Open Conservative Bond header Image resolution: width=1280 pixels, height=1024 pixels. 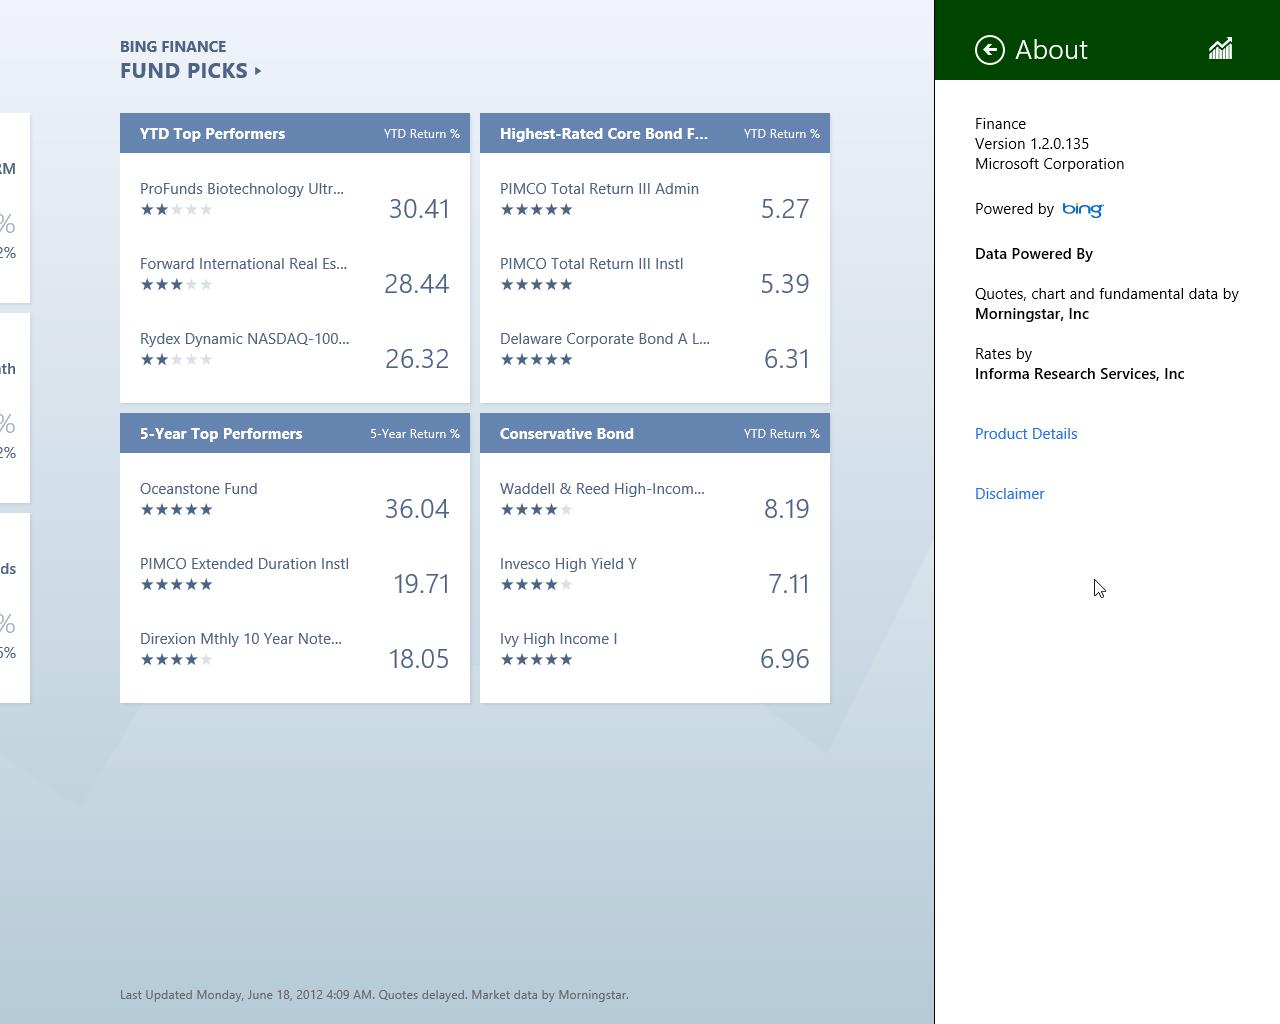(x=655, y=433)
